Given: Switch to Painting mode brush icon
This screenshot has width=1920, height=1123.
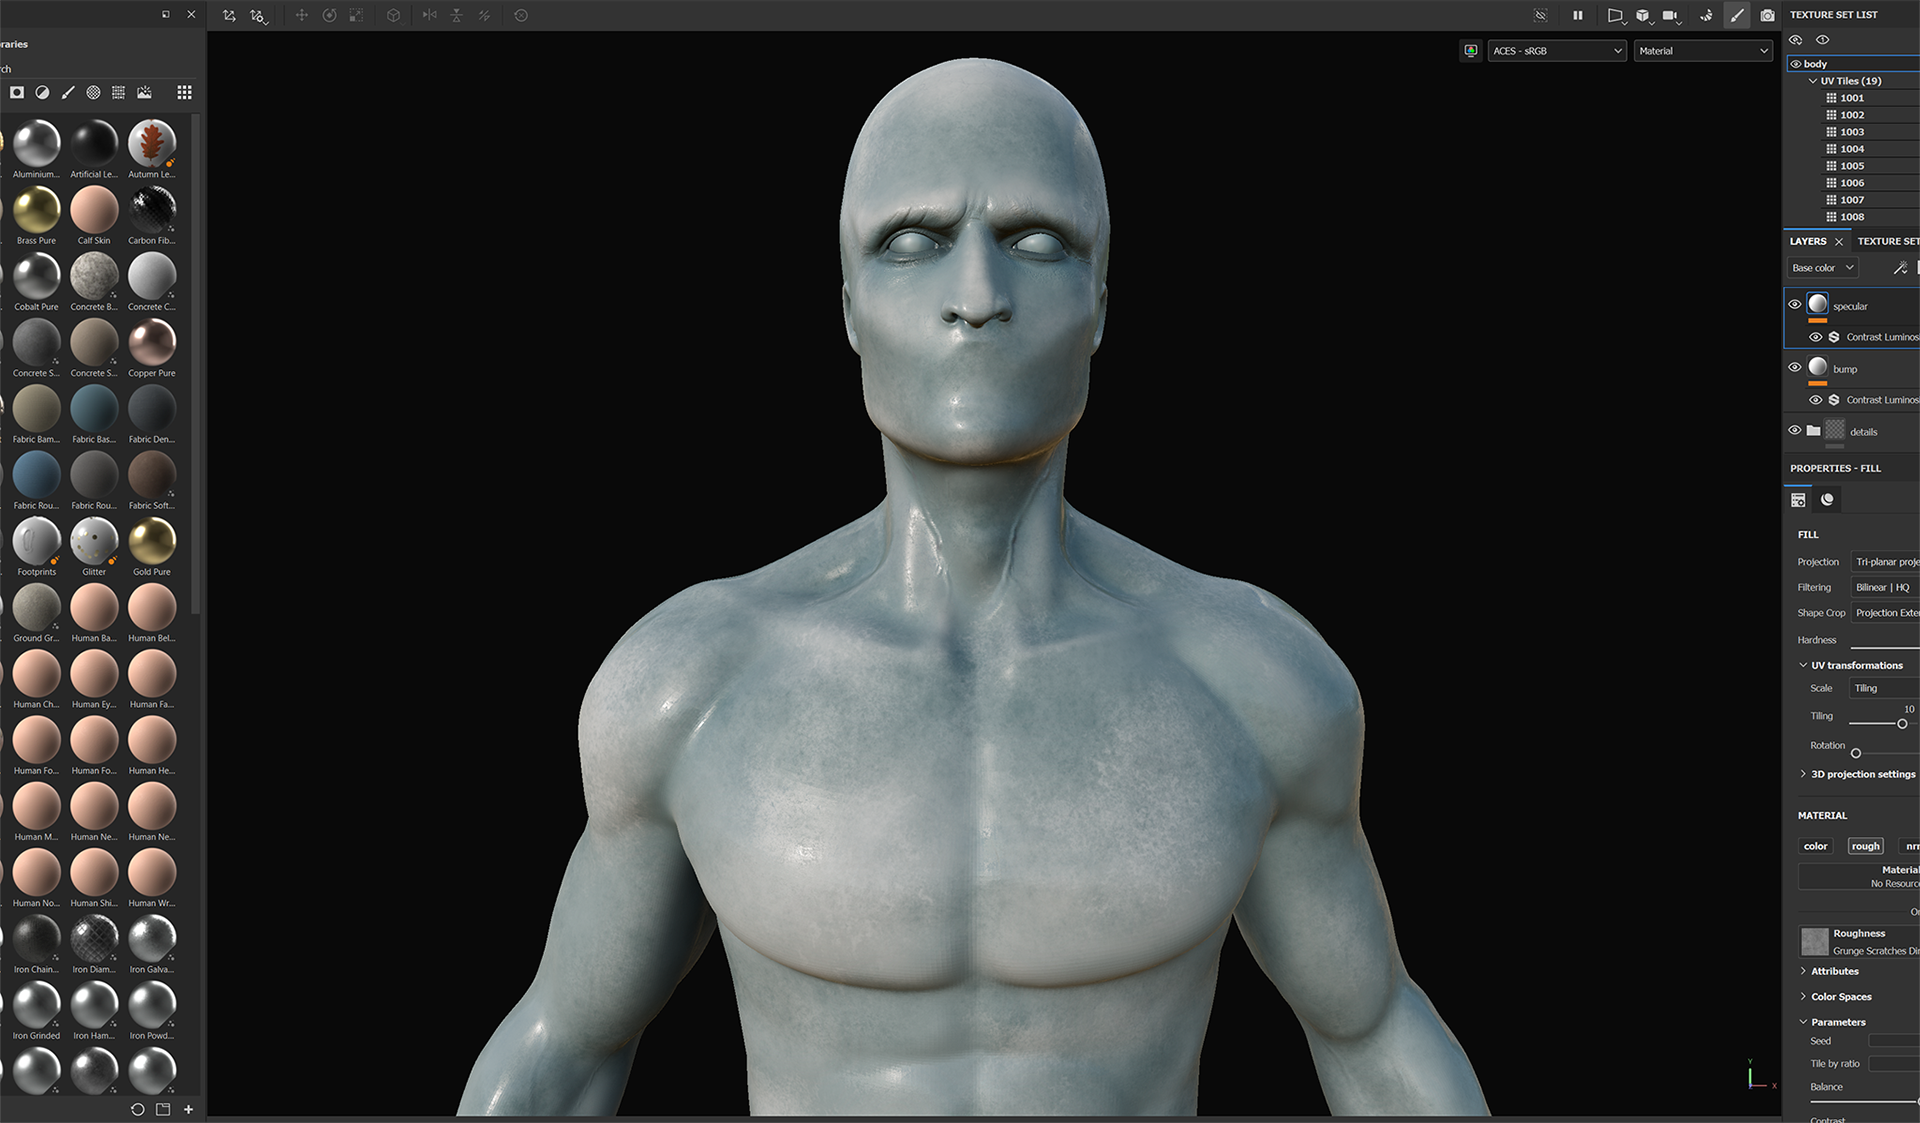Looking at the screenshot, I should click(x=1737, y=15).
